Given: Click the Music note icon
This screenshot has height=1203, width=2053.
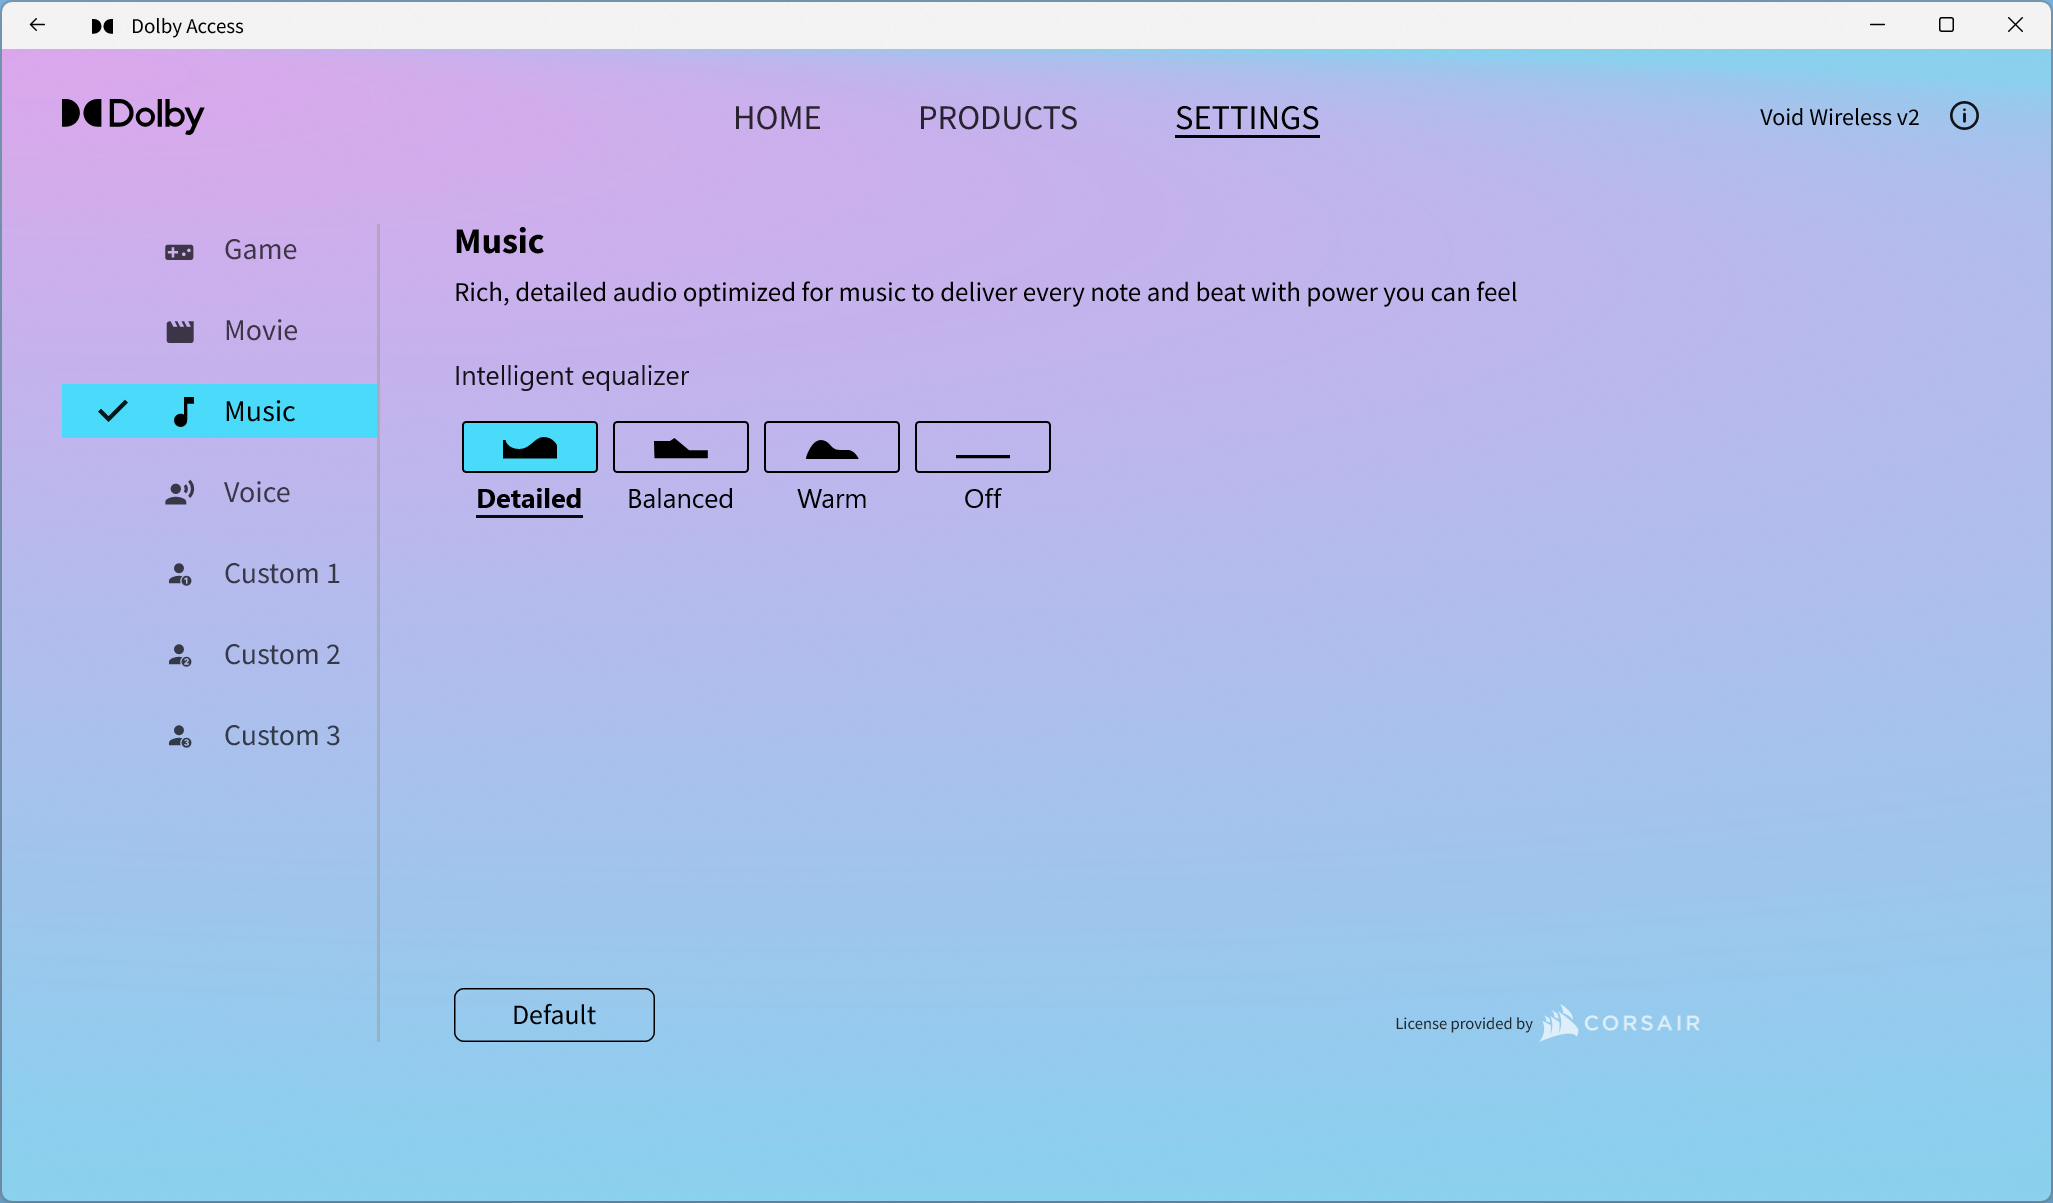Looking at the screenshot, I should (183, 411).
